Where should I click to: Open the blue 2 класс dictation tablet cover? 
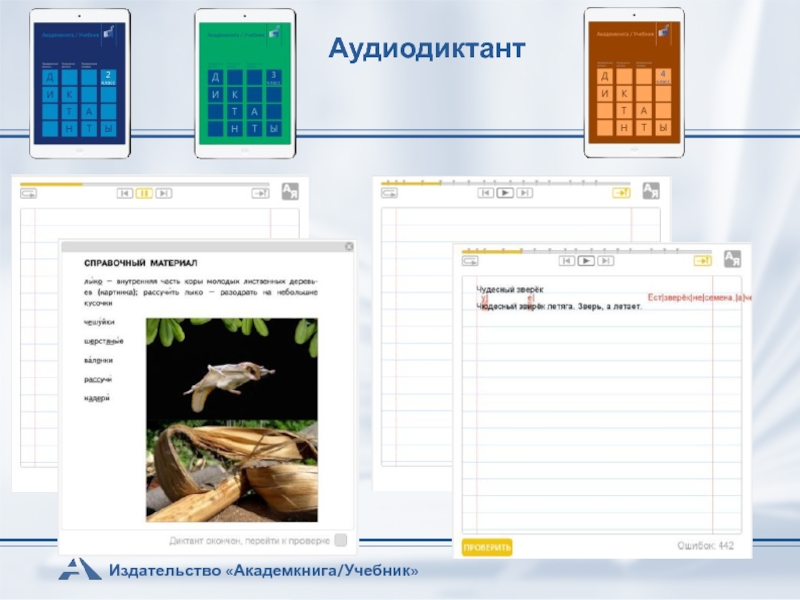80,83
